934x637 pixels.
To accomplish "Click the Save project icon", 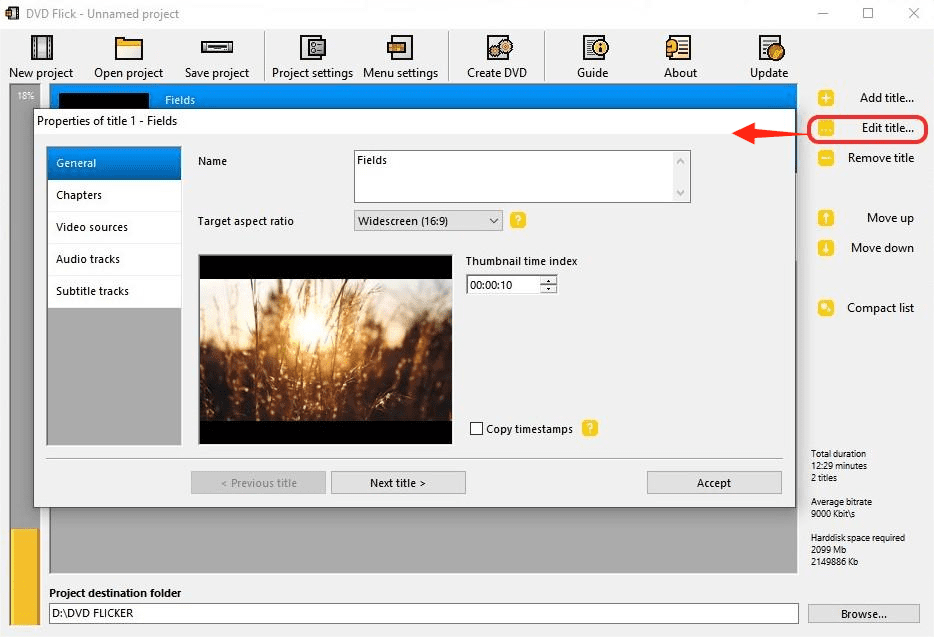I will [217, 48].
